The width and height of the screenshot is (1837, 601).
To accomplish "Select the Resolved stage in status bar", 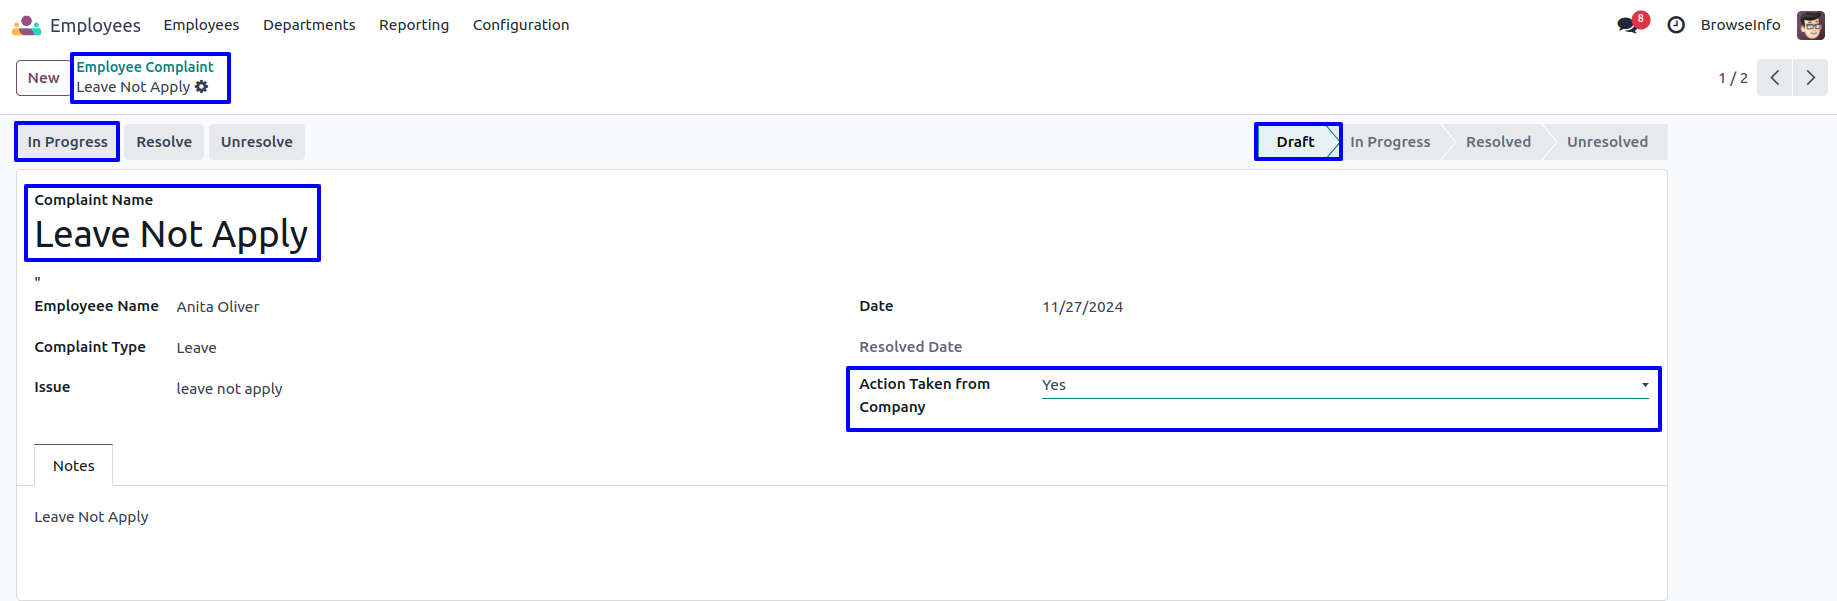I will [1497, 142].
